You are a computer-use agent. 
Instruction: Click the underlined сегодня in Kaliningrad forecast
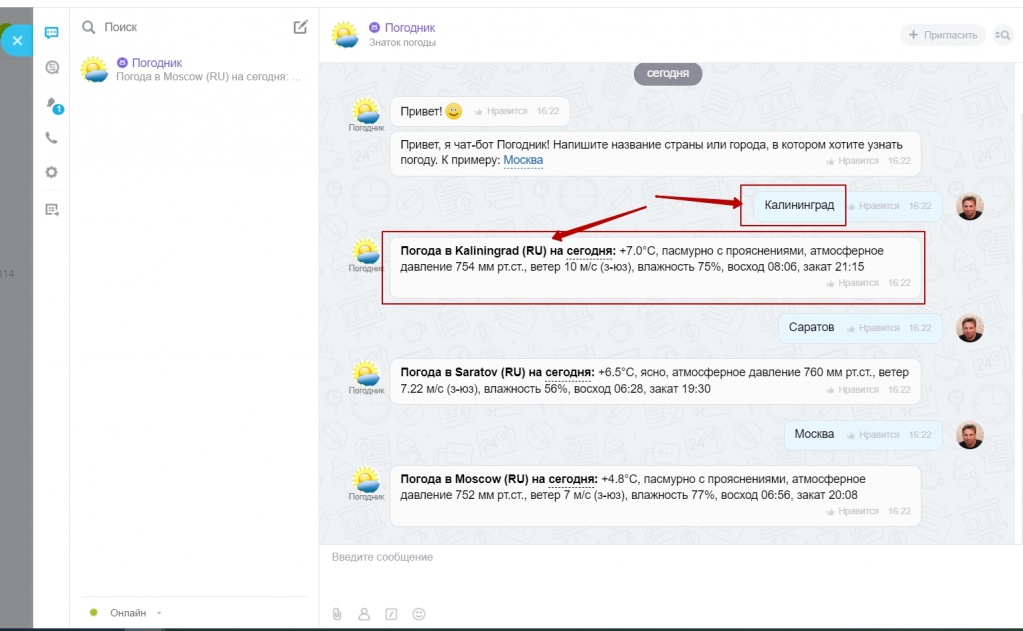tap(588, 251)
